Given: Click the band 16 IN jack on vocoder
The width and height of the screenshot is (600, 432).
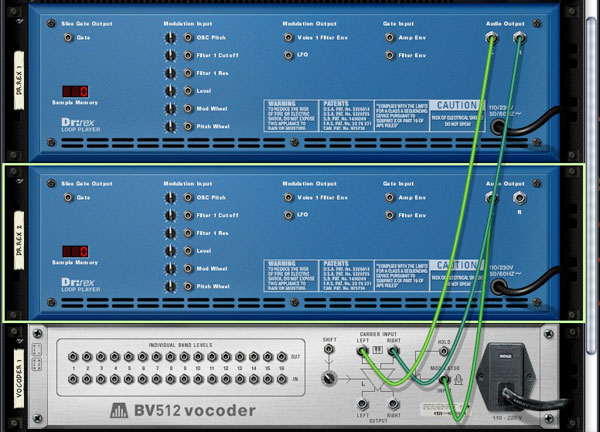Looking at the screenshot, I should tap(282, 379).
